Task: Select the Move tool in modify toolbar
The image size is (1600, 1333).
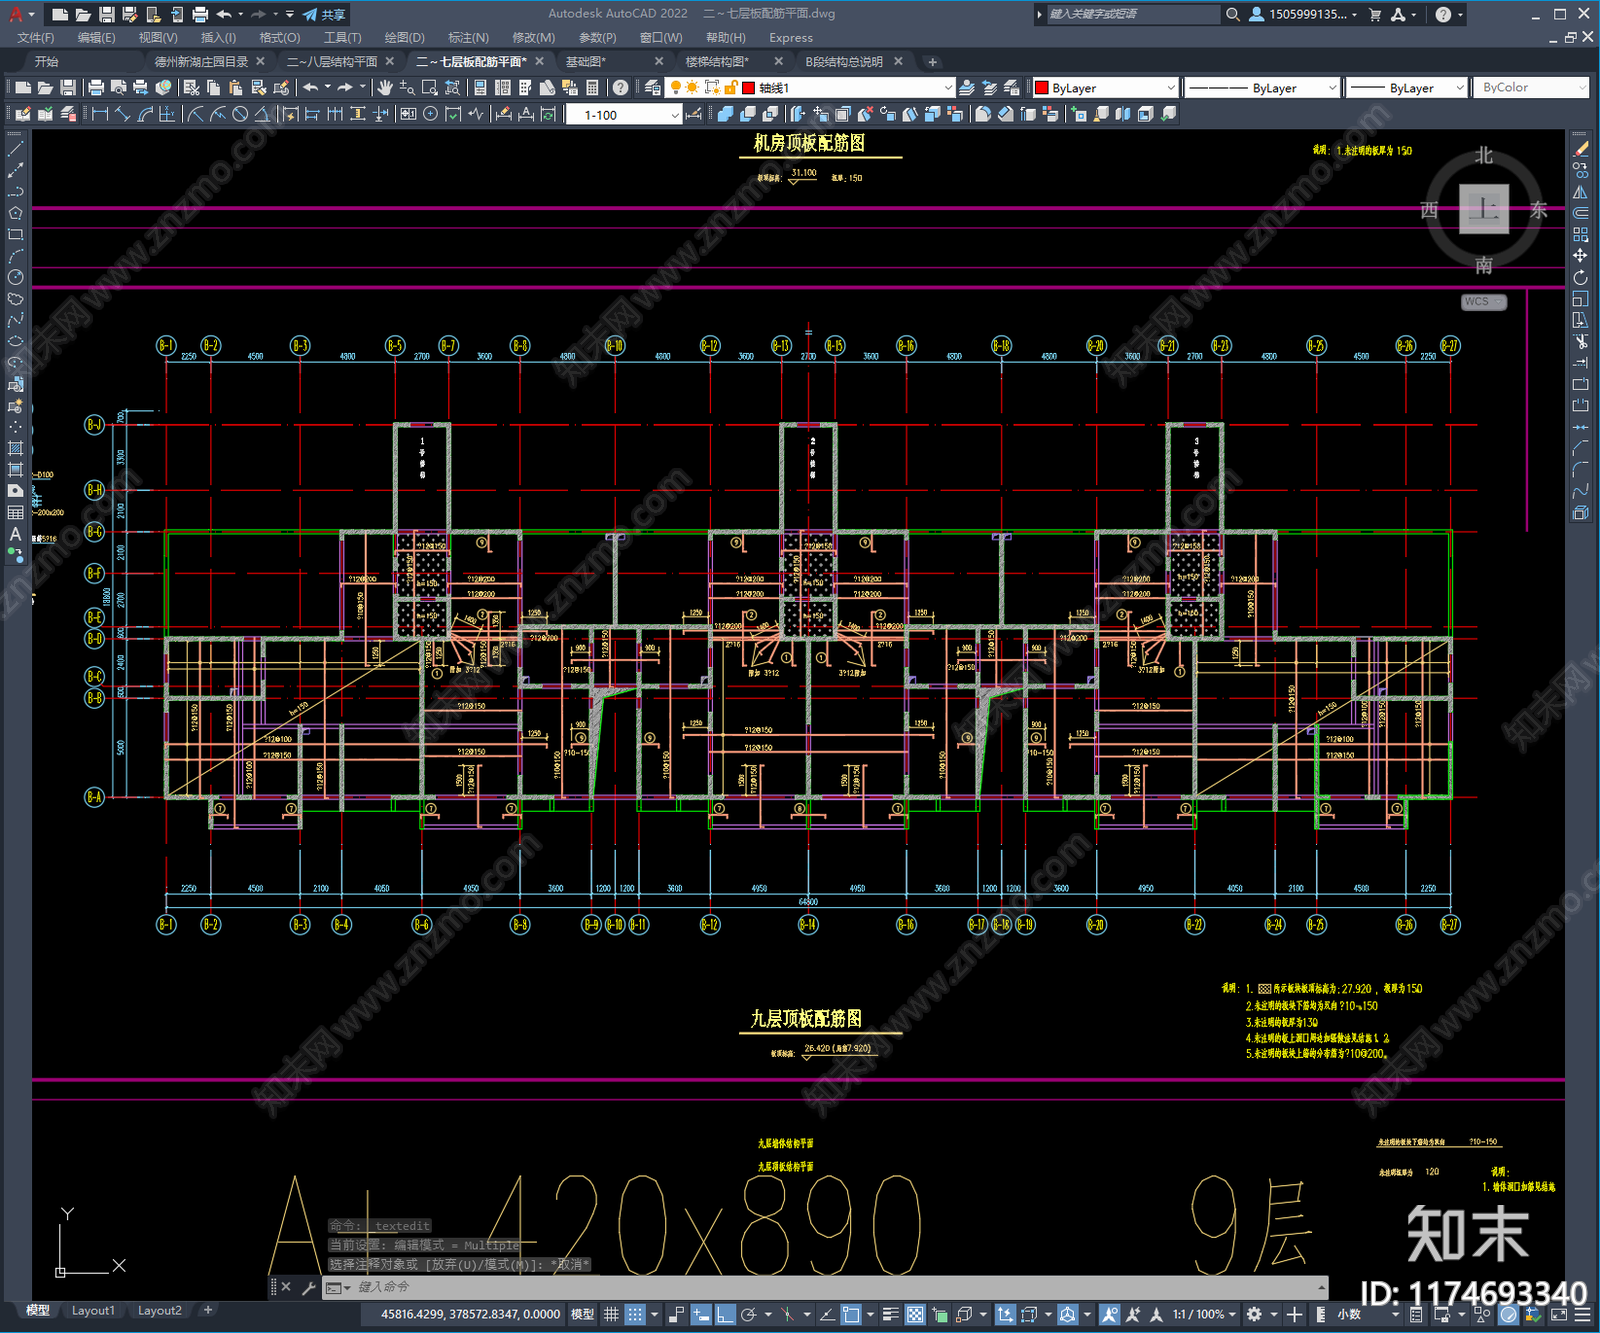Action: point(1580,256)
